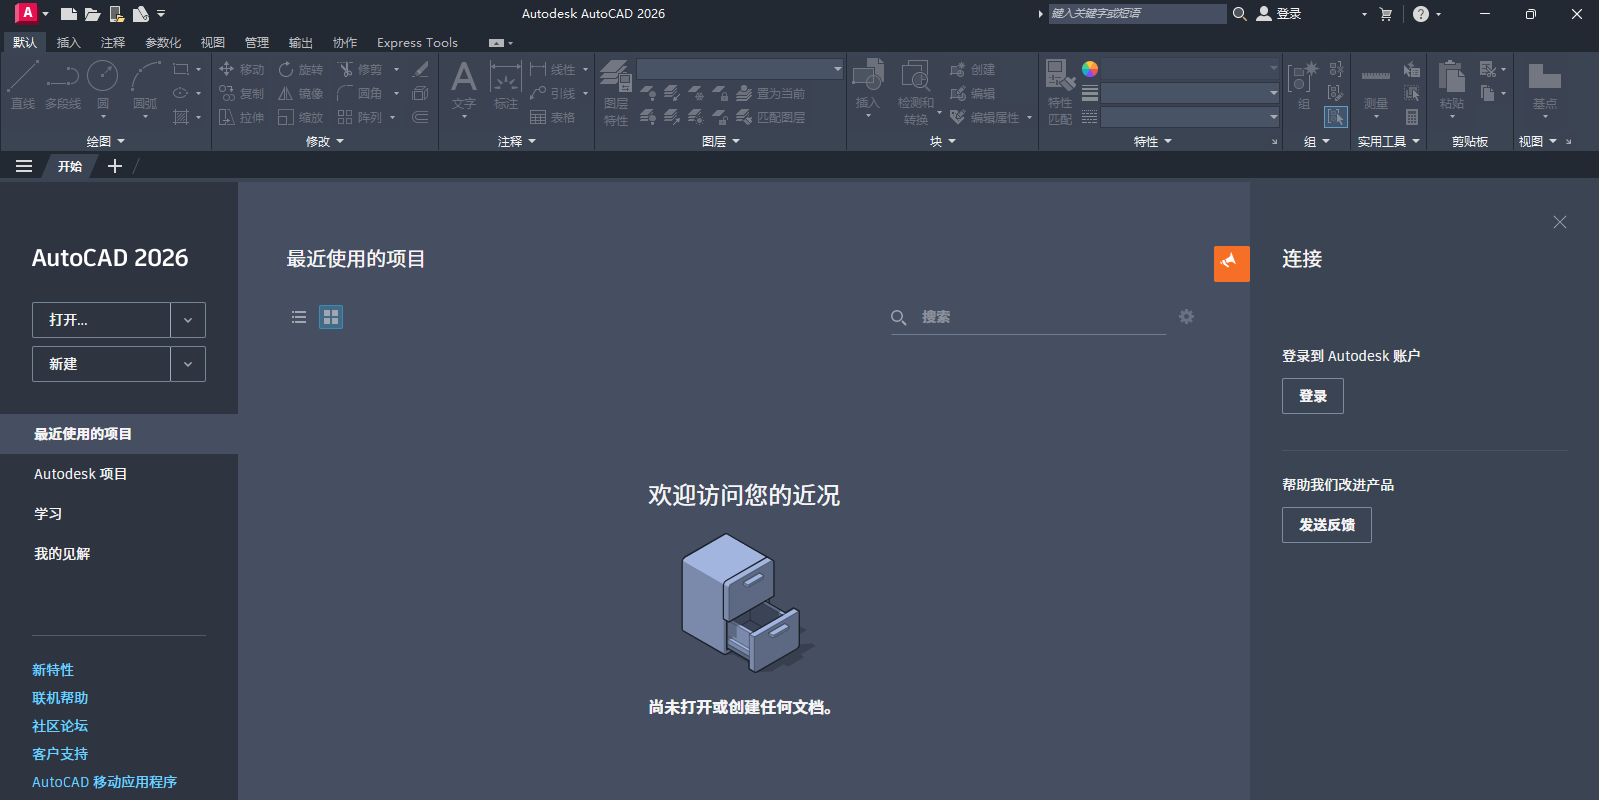Switch recent projects to grid view

coord(331,317)
